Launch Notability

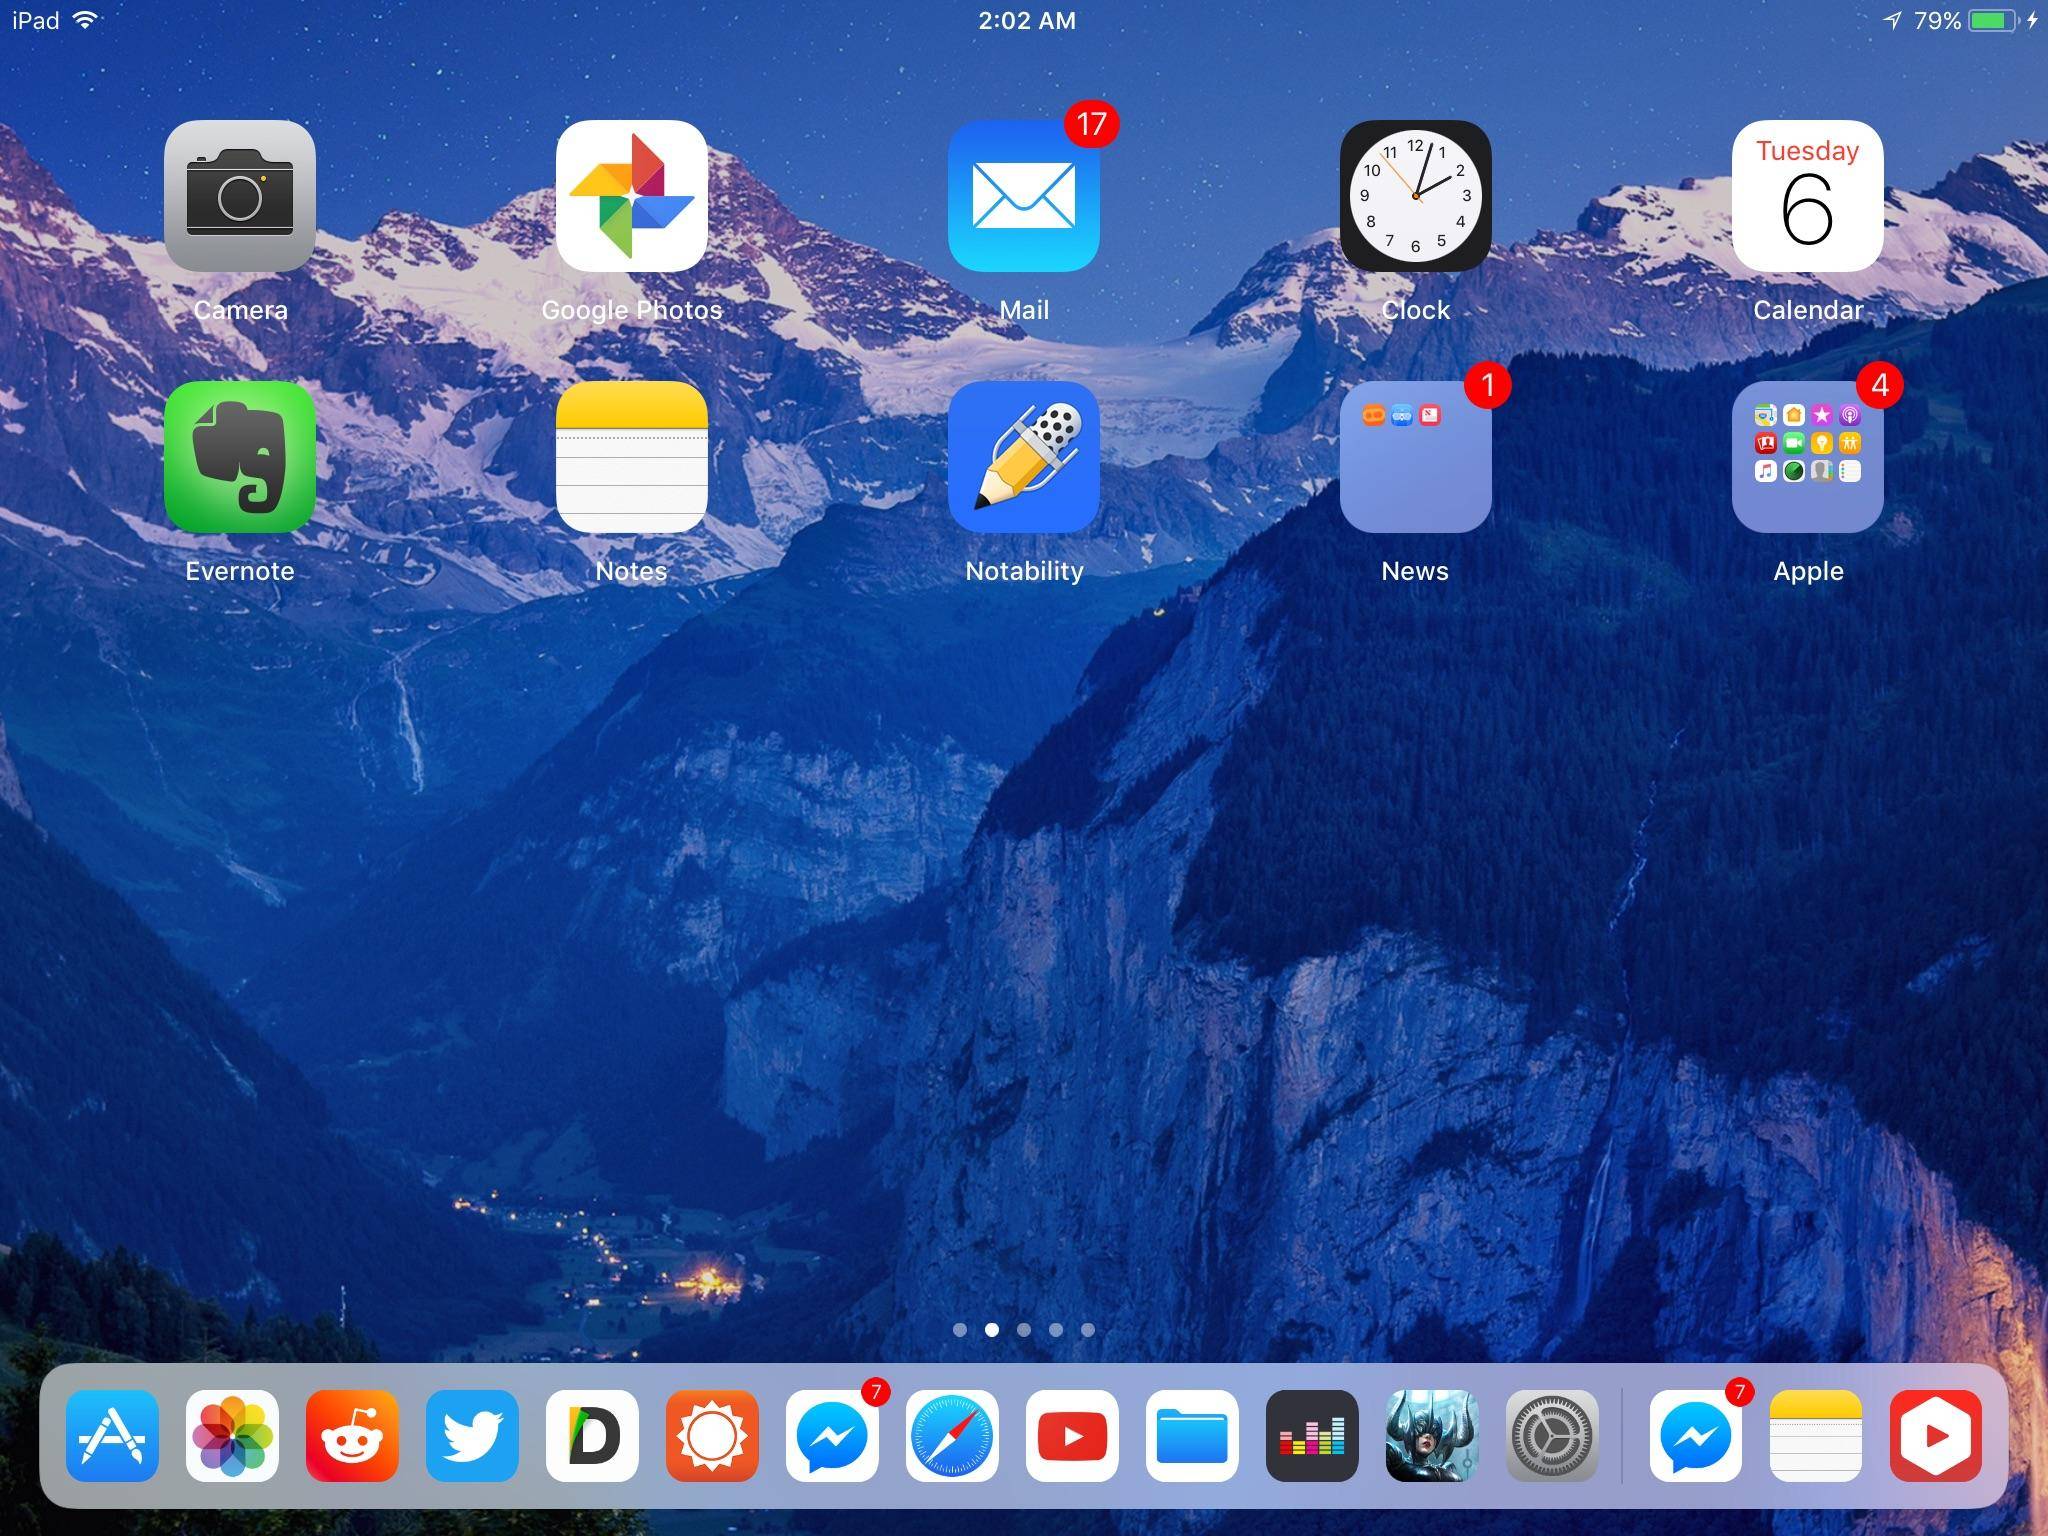point(1024,457)
